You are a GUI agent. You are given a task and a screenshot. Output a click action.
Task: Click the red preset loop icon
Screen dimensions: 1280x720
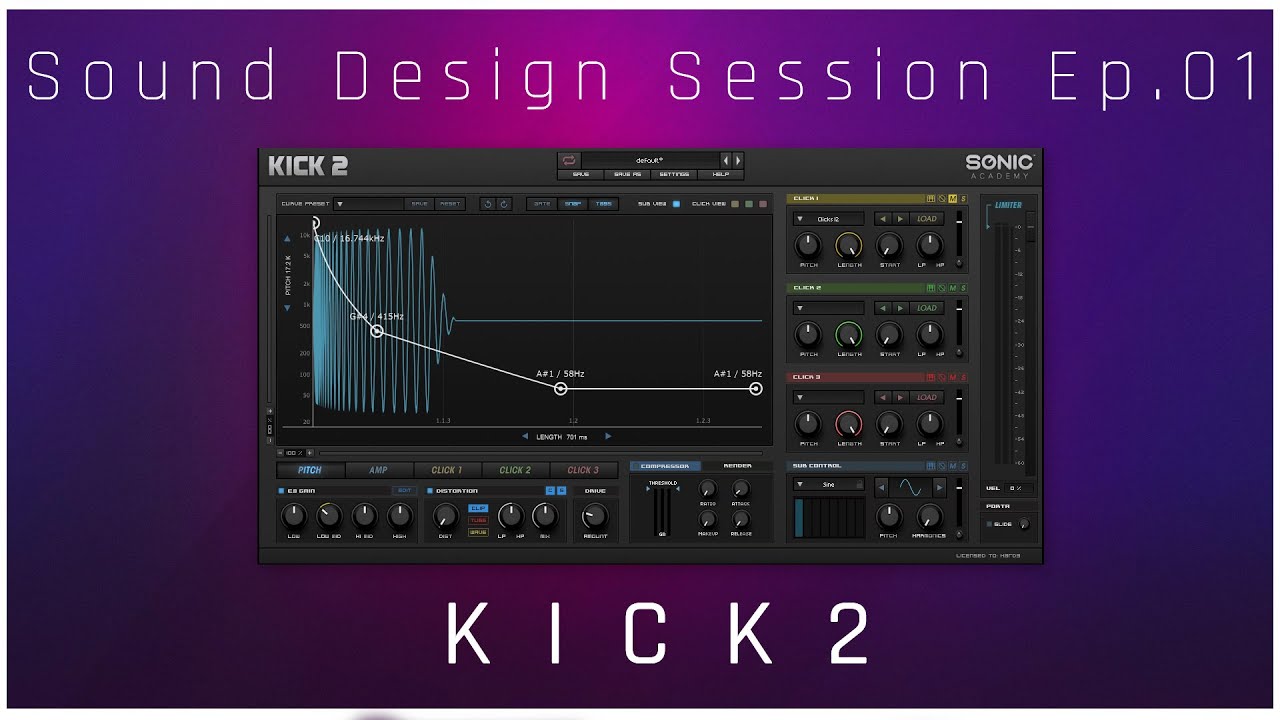click(569, 160)
